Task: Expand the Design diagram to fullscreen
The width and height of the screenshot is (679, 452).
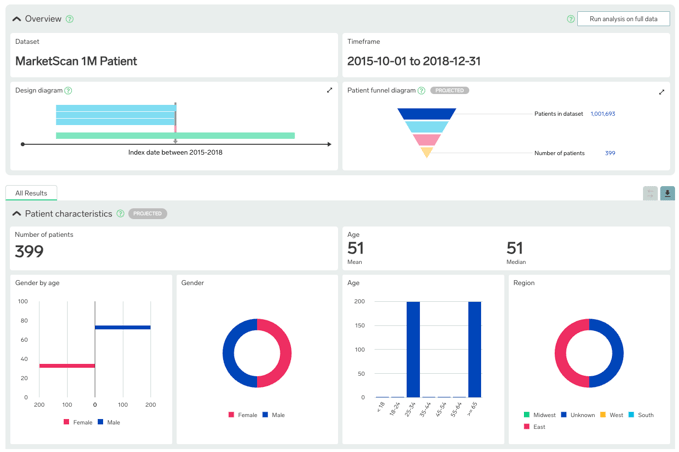Action: click(329, 91)
